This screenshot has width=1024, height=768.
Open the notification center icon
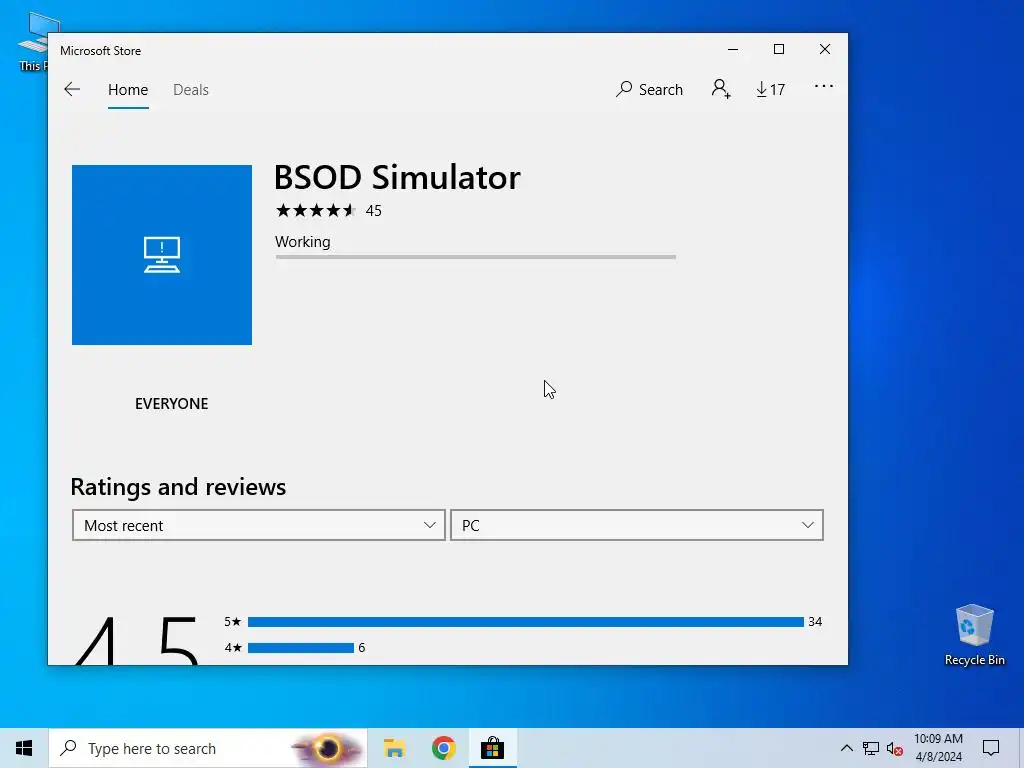(991, 748)
